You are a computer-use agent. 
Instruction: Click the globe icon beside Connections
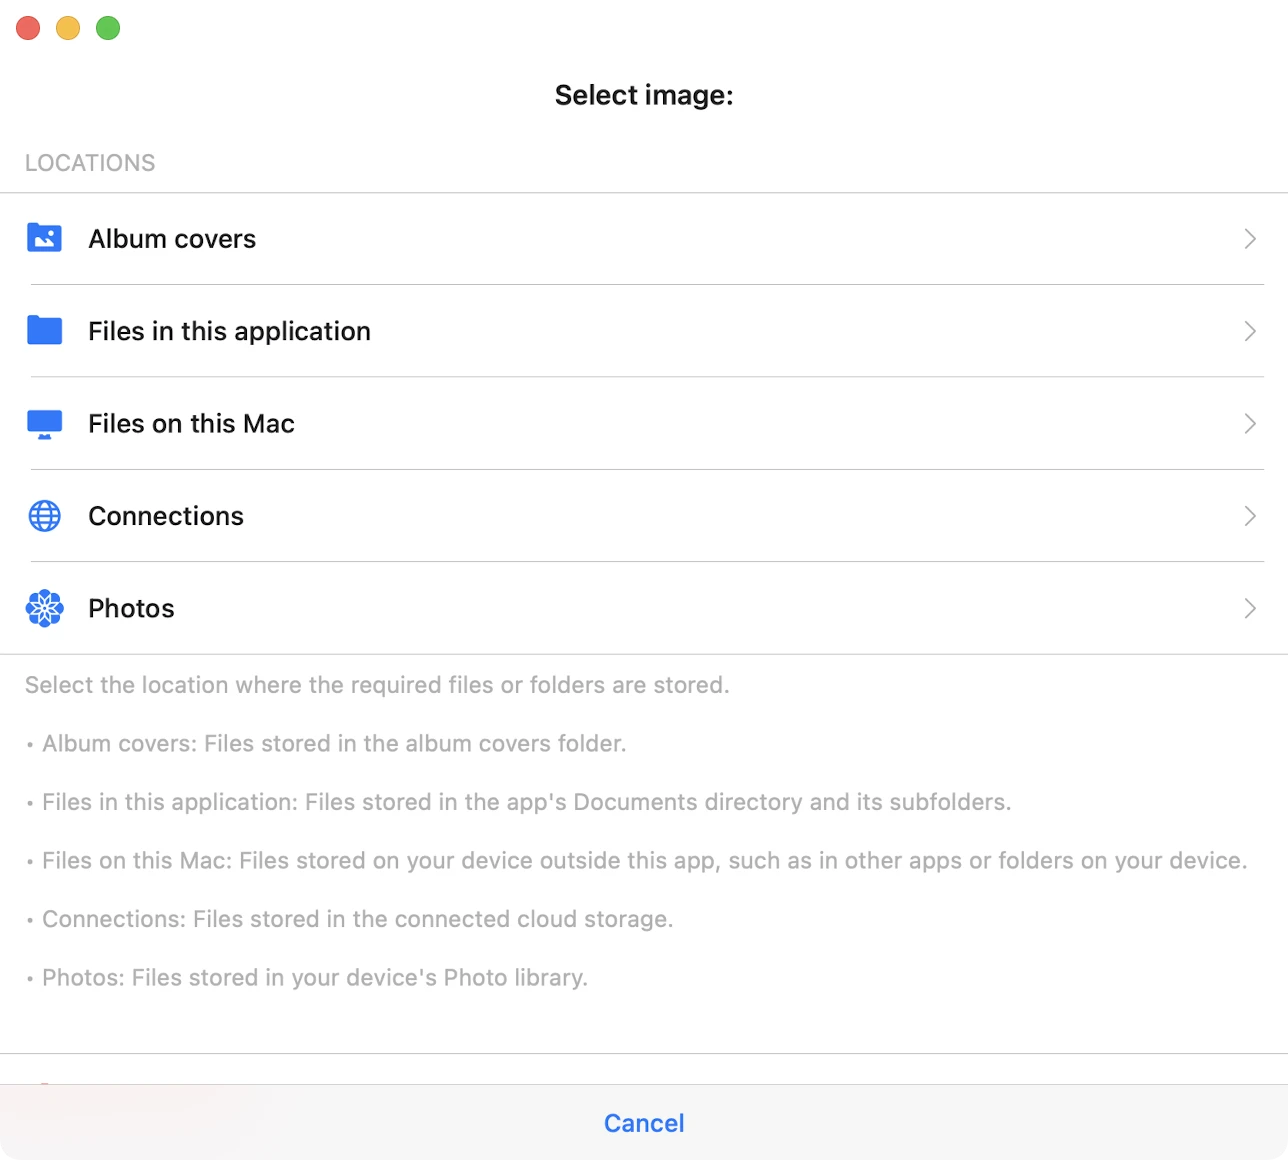click(x=44, y=516)
